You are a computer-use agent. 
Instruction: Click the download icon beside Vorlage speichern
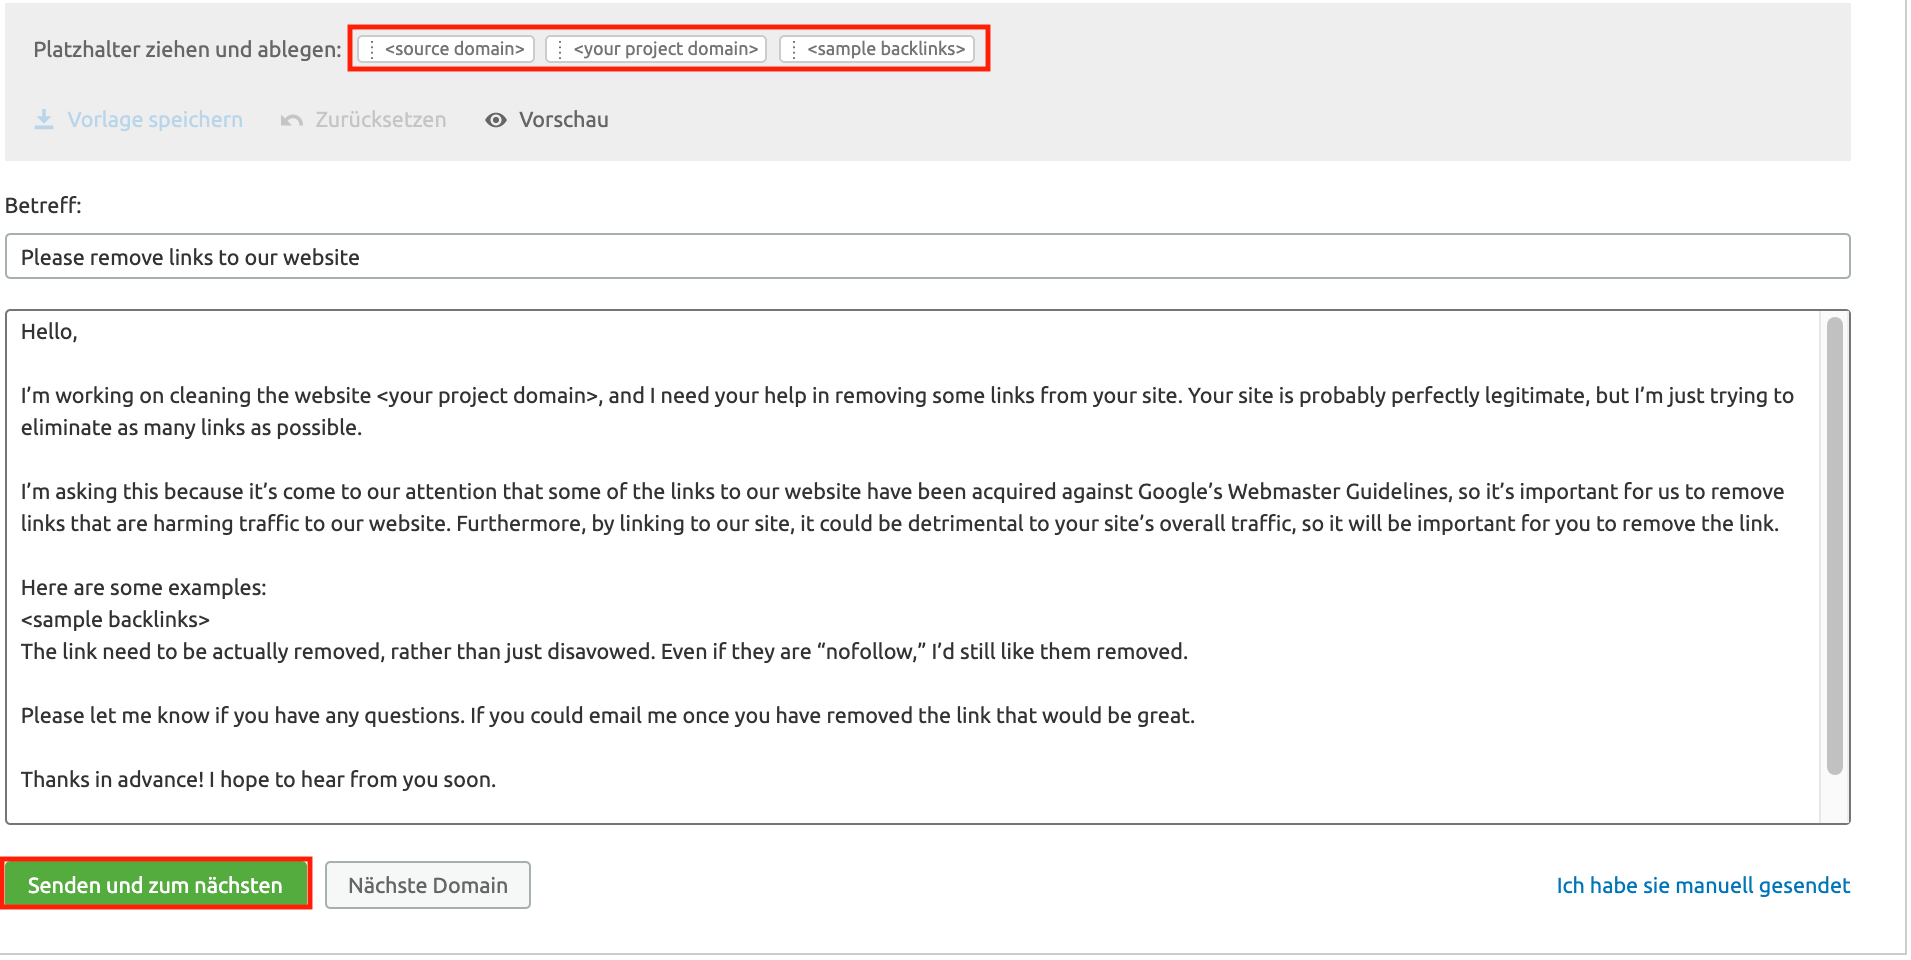coord(44,119)
